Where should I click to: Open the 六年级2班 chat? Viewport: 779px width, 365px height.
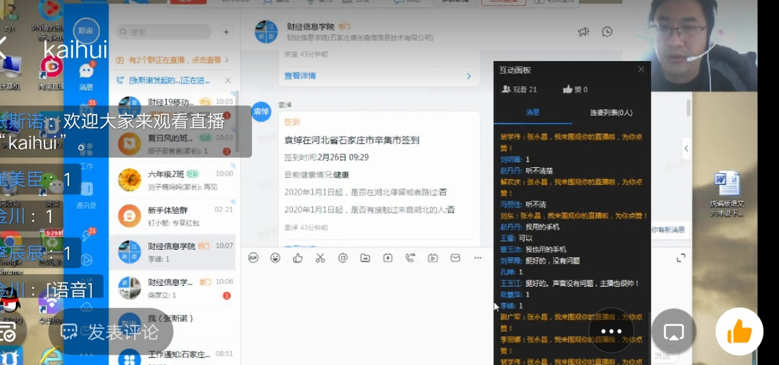click(x=174, y=180)
